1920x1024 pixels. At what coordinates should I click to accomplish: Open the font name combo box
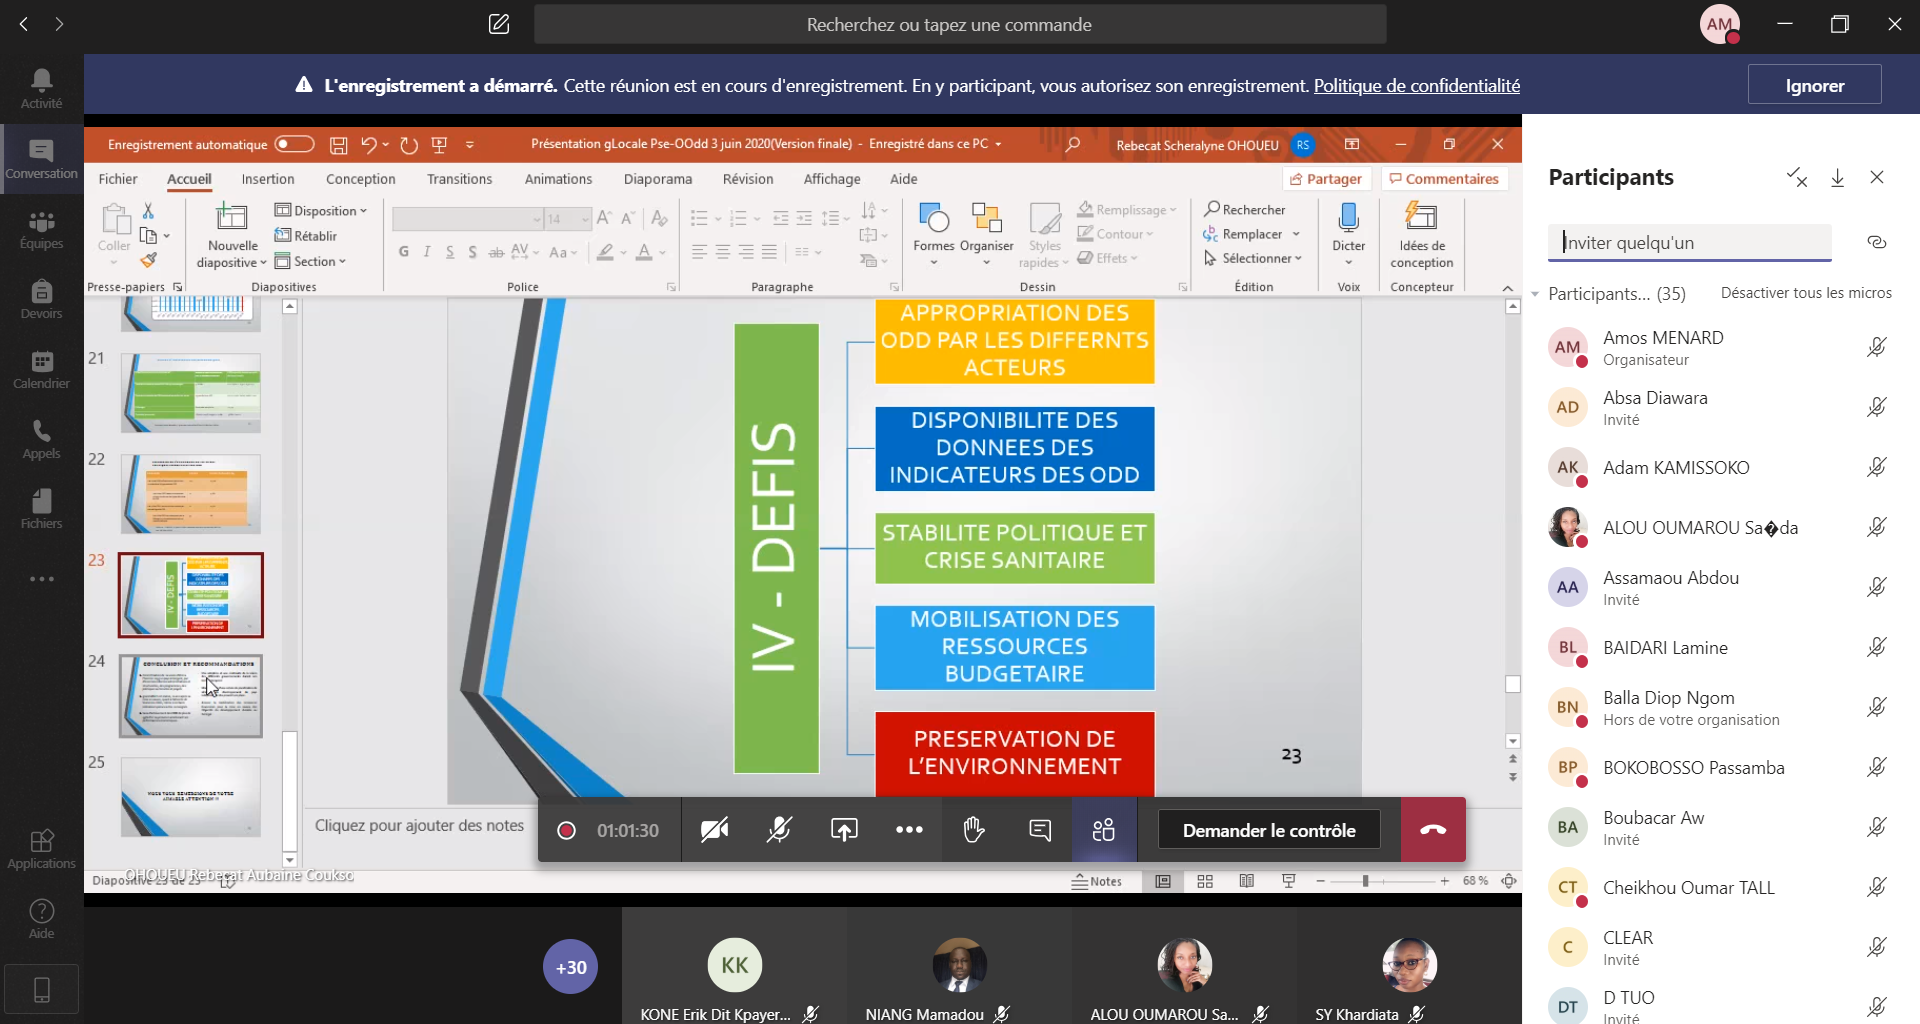tap(467, 218)
